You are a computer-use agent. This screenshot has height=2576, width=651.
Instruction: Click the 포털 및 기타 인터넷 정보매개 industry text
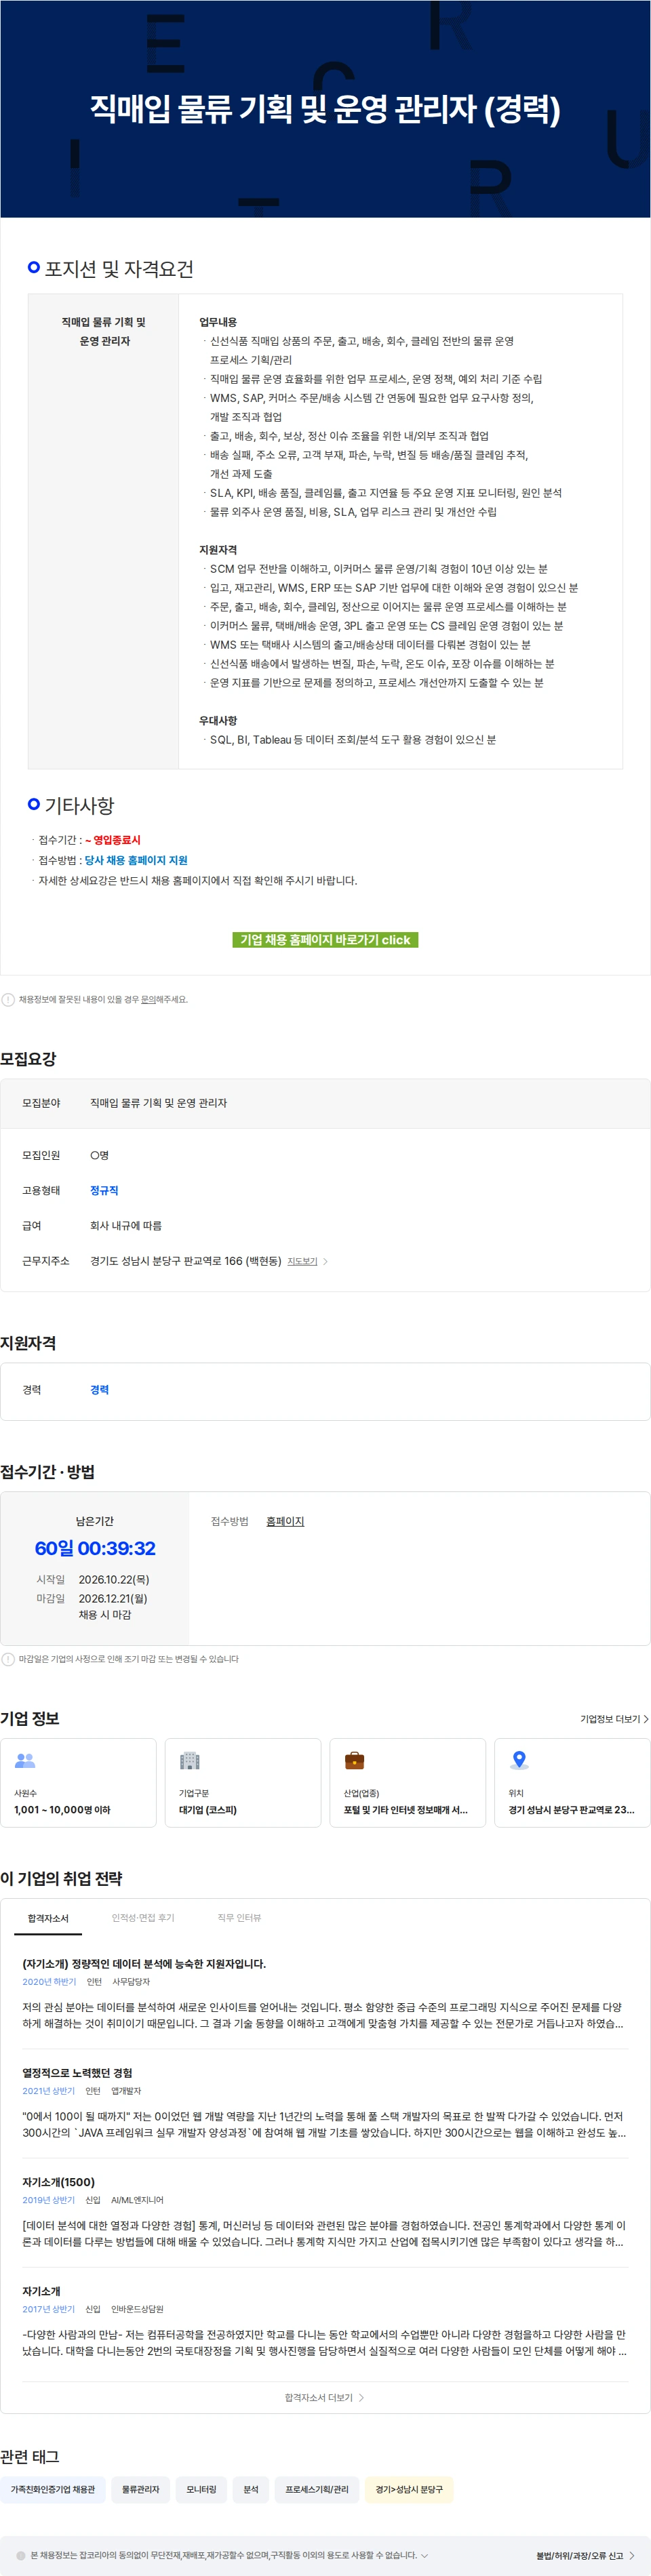pyautogui.click(x=406, y=1810)
